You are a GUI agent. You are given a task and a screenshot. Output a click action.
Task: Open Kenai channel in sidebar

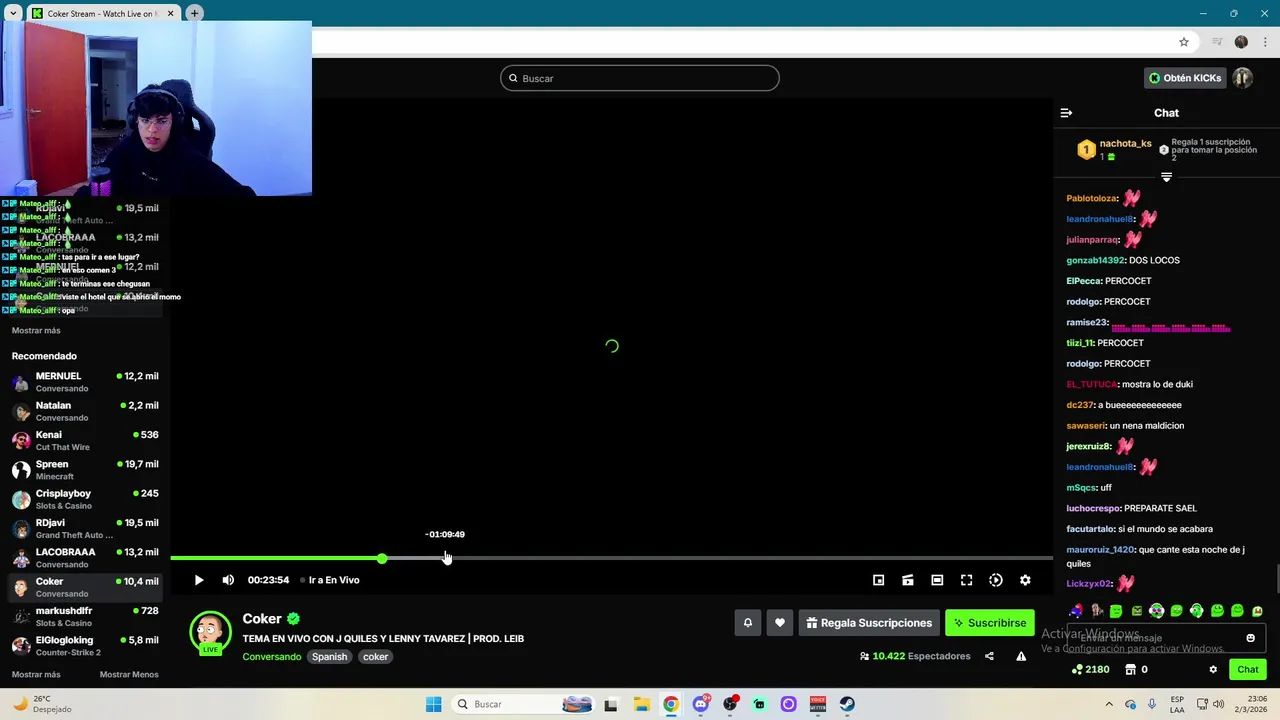(x=85, y=441)
